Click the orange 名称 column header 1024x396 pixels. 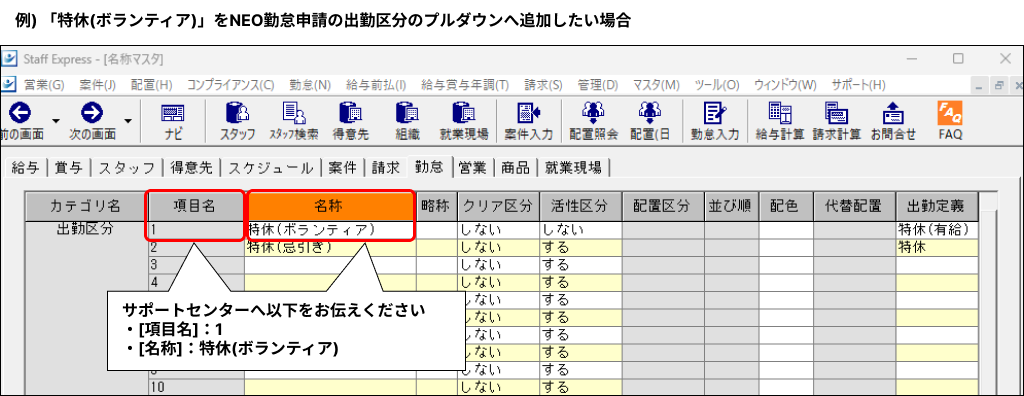(330, 206)
